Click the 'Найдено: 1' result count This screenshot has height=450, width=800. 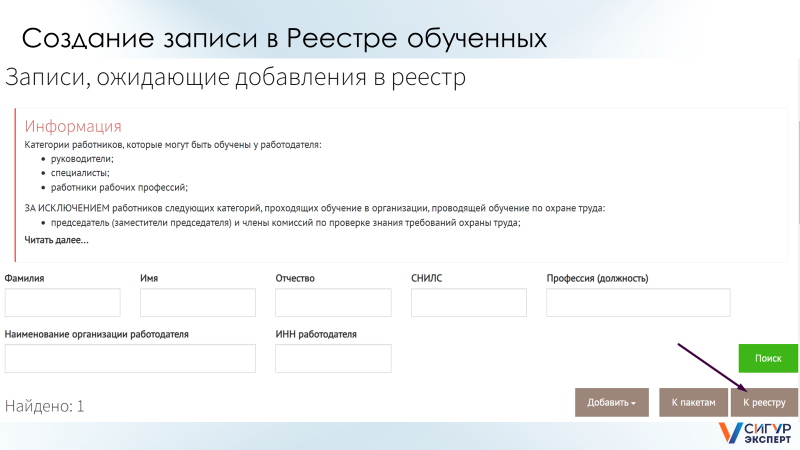click(44, 406)
